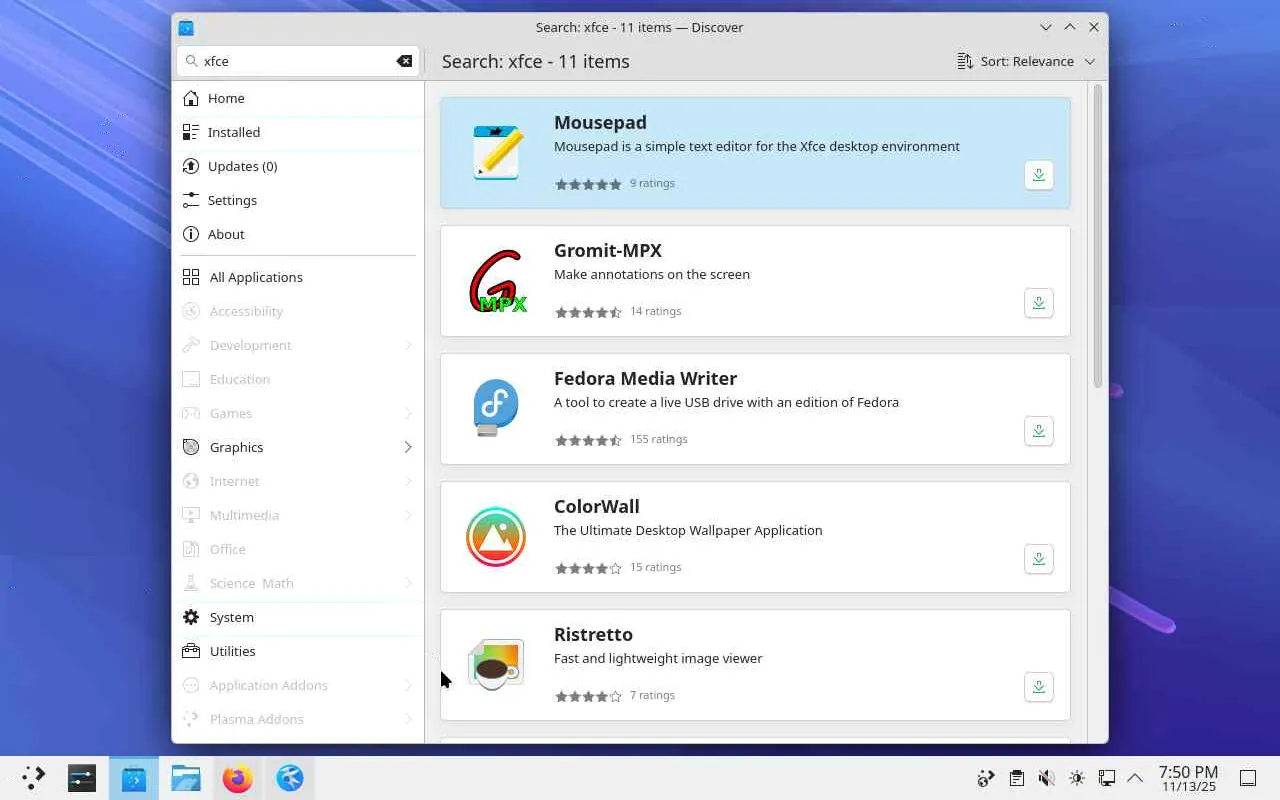Viewport: 1280px width, 800px height.
Task: Open the Fedora Media Writer app icon
Action: 496,408
